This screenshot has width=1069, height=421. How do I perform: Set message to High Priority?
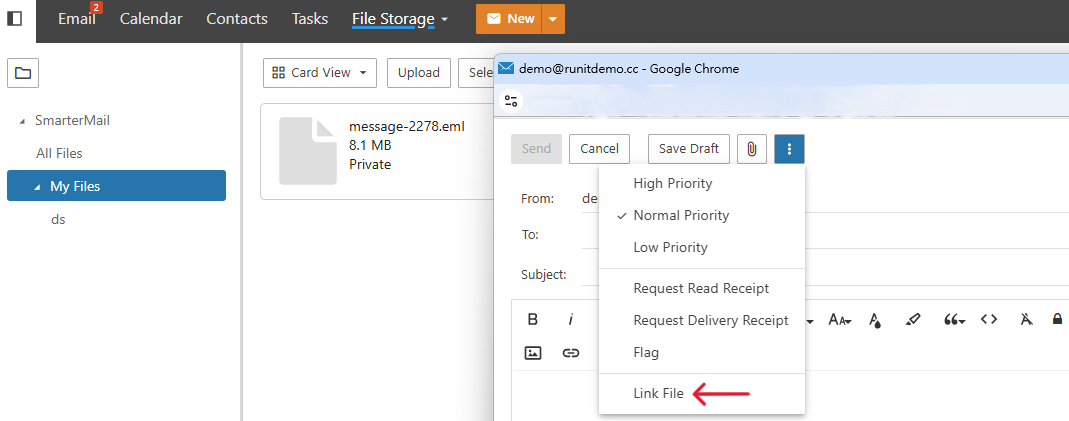pyautogui.click(x=672, y=183)
